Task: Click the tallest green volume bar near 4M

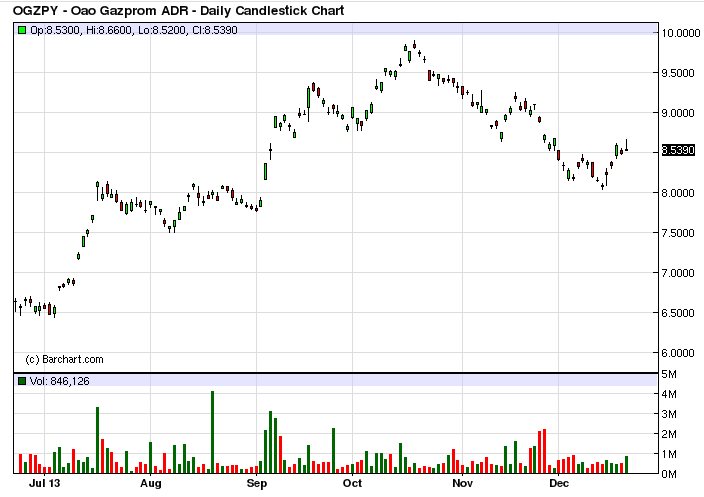Action: point(212,432)
